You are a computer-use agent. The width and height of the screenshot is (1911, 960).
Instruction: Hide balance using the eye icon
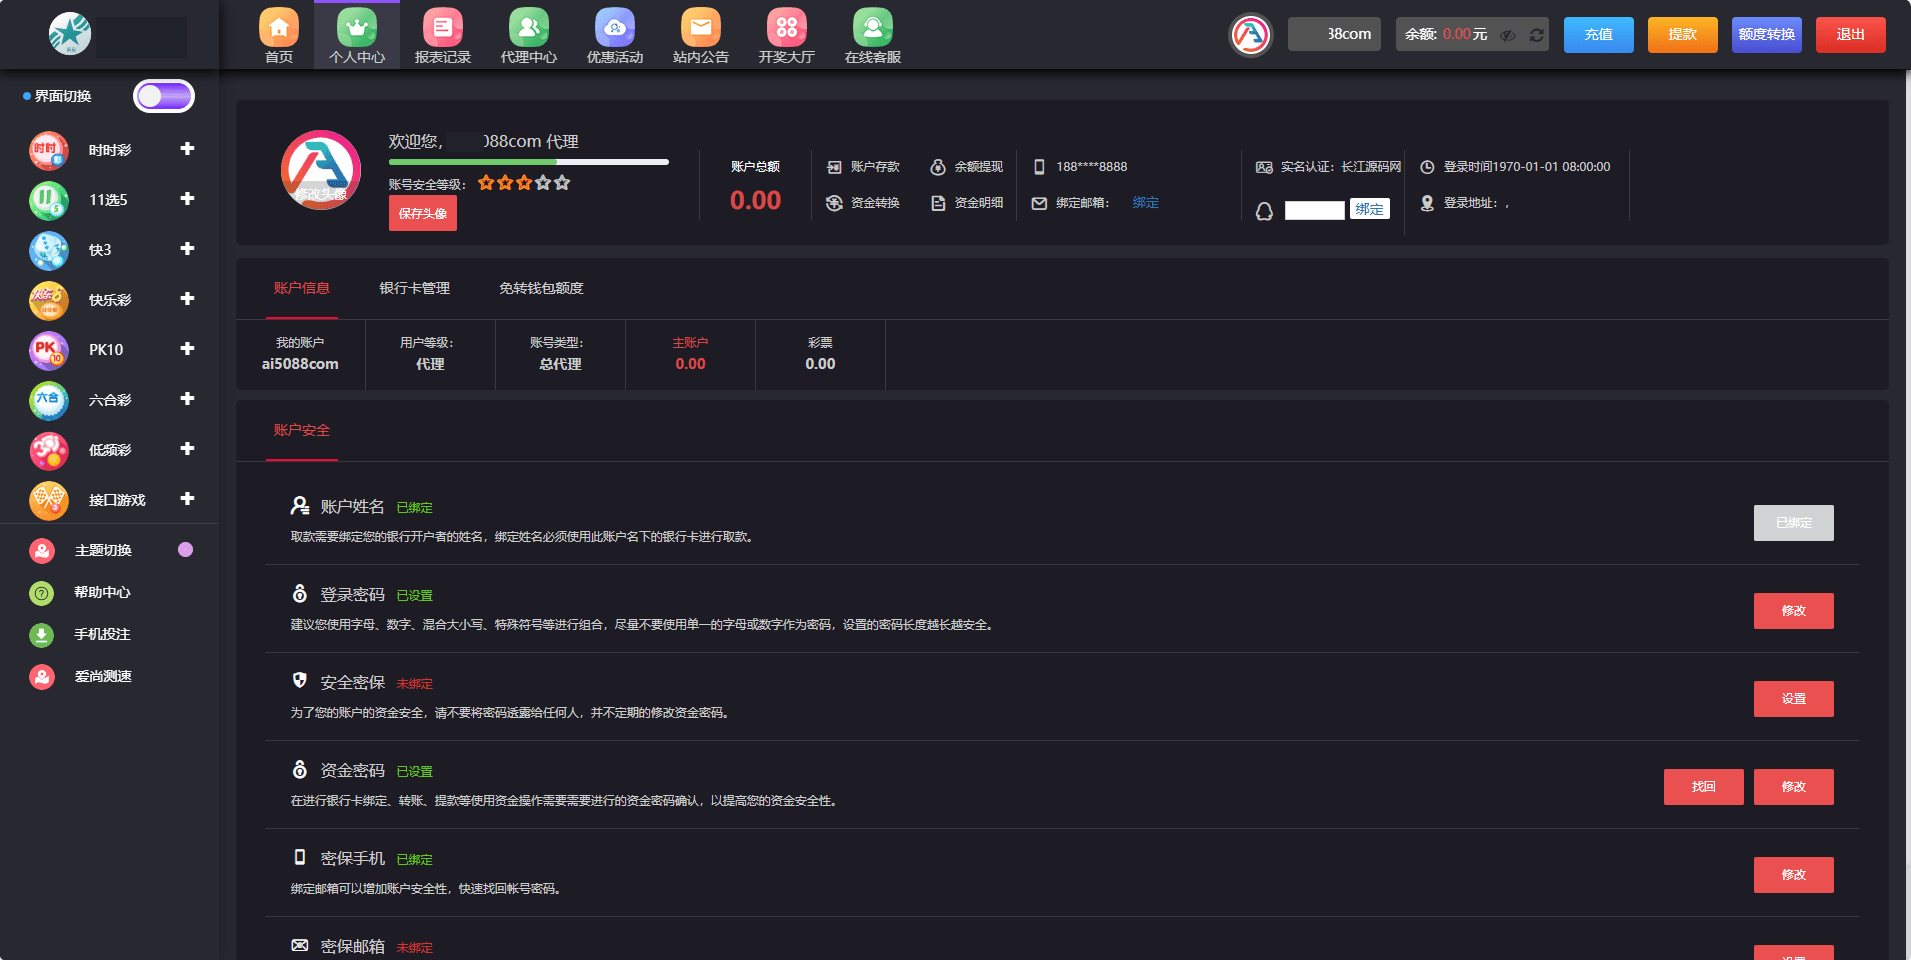(x=1508, y=35)
